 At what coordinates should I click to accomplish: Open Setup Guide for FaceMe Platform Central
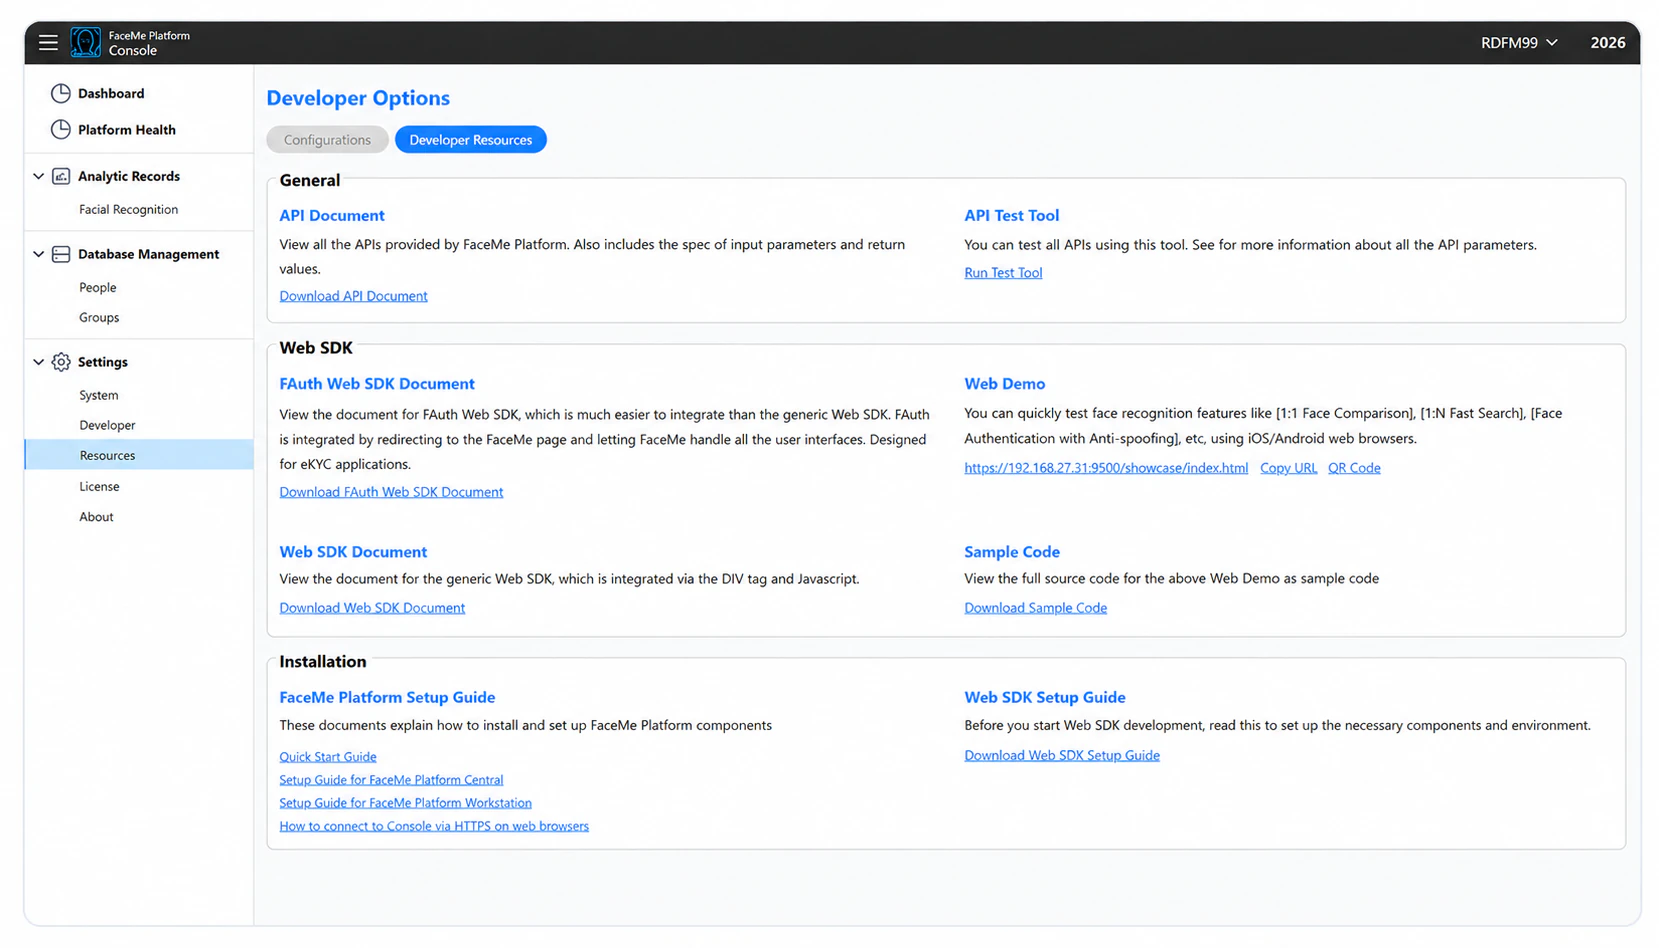(391, 780)
